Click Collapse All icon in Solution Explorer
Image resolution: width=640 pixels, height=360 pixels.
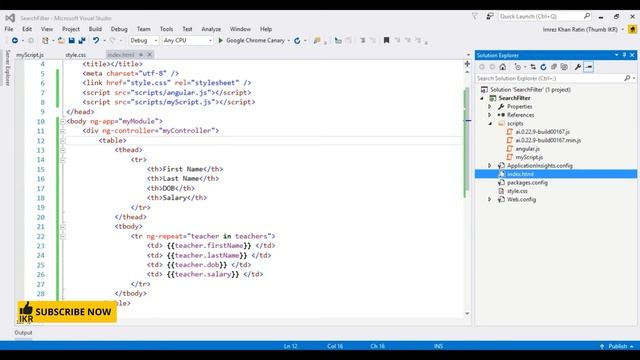553,67
